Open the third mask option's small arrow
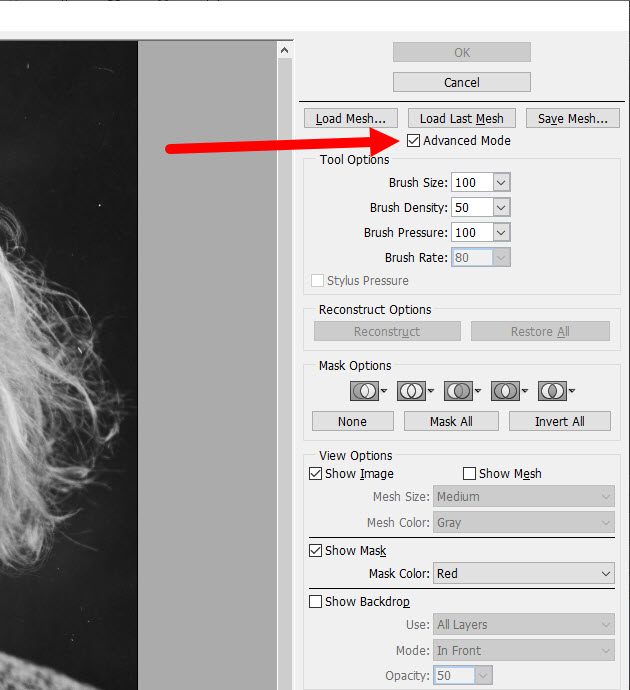630x690 pixels. click(x=478, y=390)
